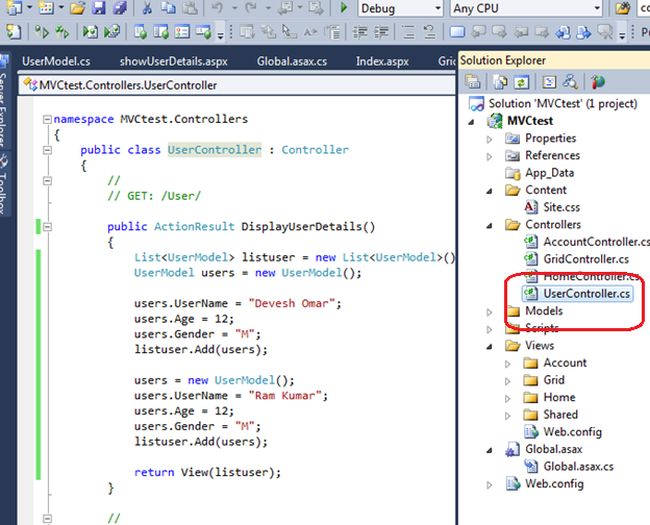
Task: Click the Uncomment Selected Lines icon
Action: pyautogui.click(x=429, y=32)
